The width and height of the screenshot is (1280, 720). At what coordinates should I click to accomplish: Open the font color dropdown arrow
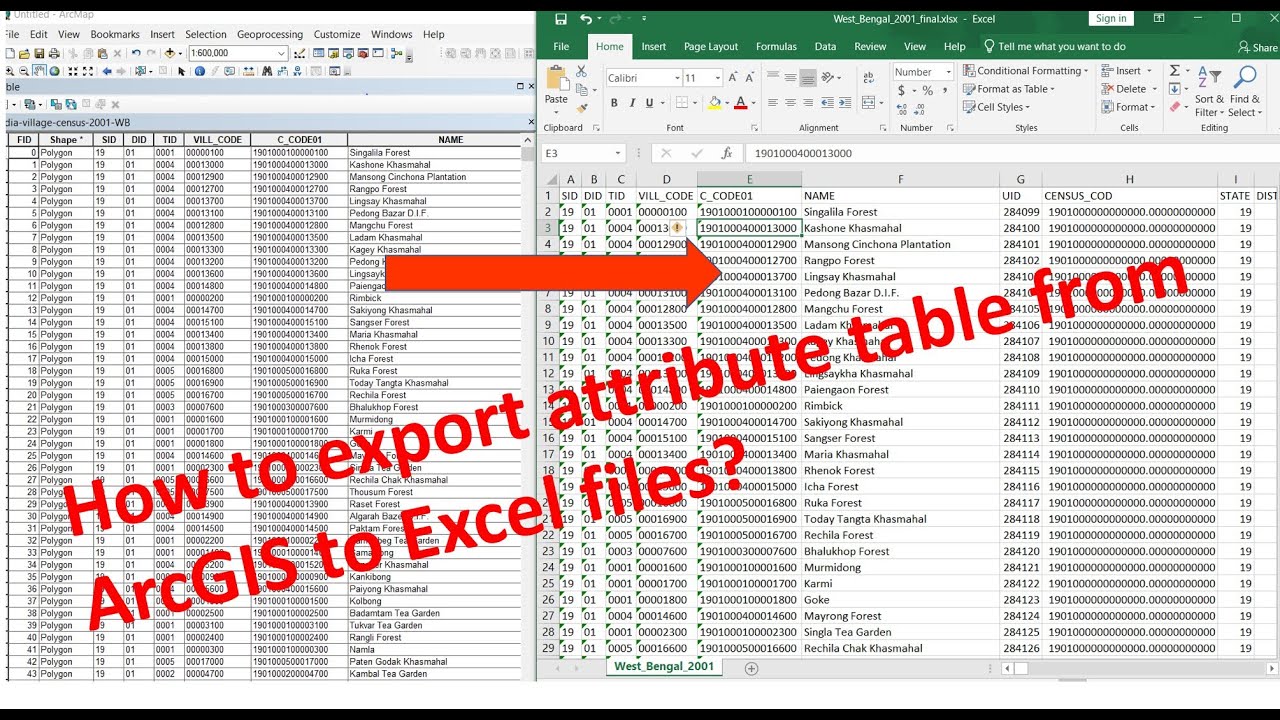pyautogui.click(x=752, y=103)
